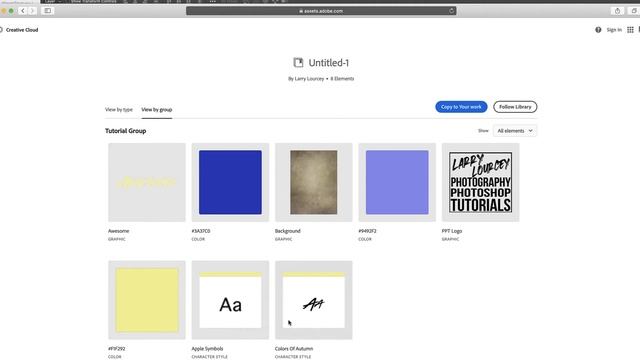Go forward with browser forward arrow
640x360 pixels.
point(32,11)
